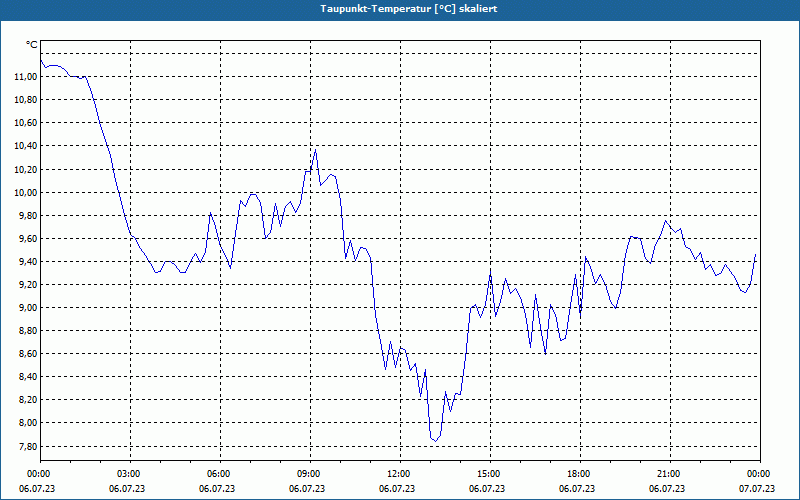The image size is (800, 500).
Task: Click the curve's lowest point below 8,00
Action: (x=435, y=441)
